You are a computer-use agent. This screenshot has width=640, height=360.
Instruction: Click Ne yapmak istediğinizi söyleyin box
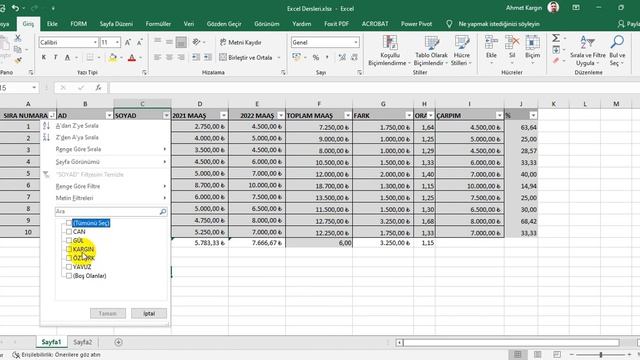coord(499,24)
